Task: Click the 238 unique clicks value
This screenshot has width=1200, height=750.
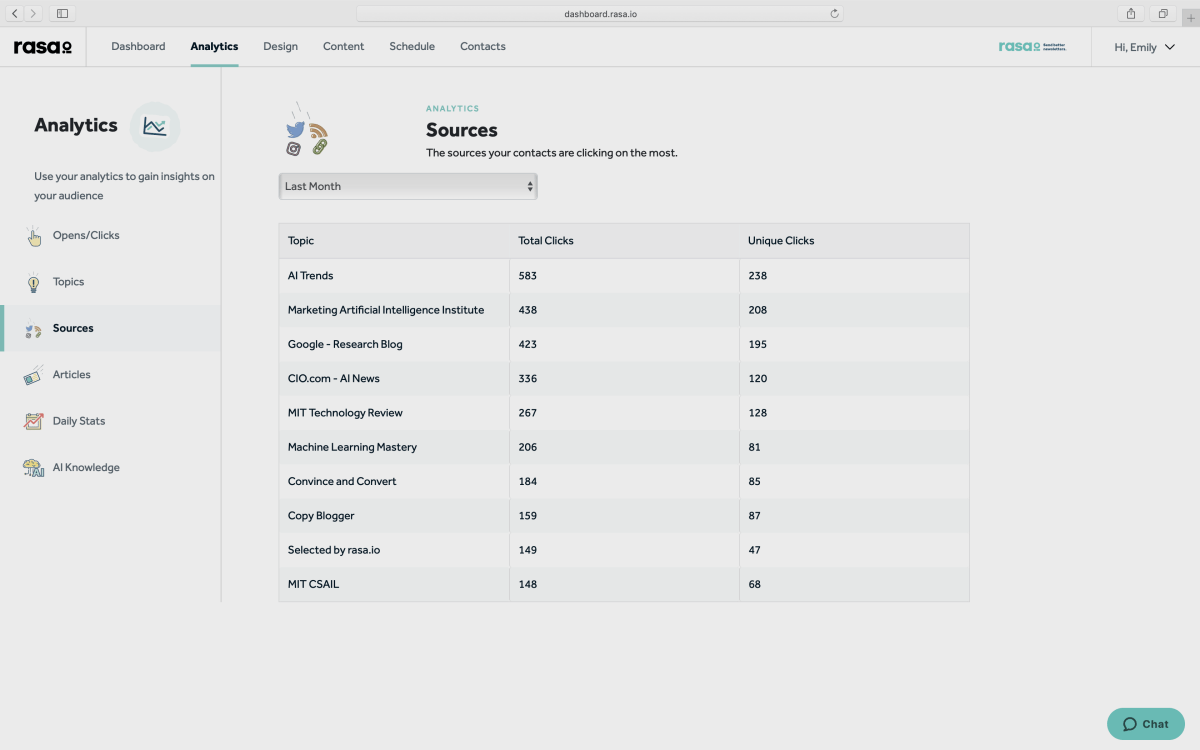Action: pos(757,276)
